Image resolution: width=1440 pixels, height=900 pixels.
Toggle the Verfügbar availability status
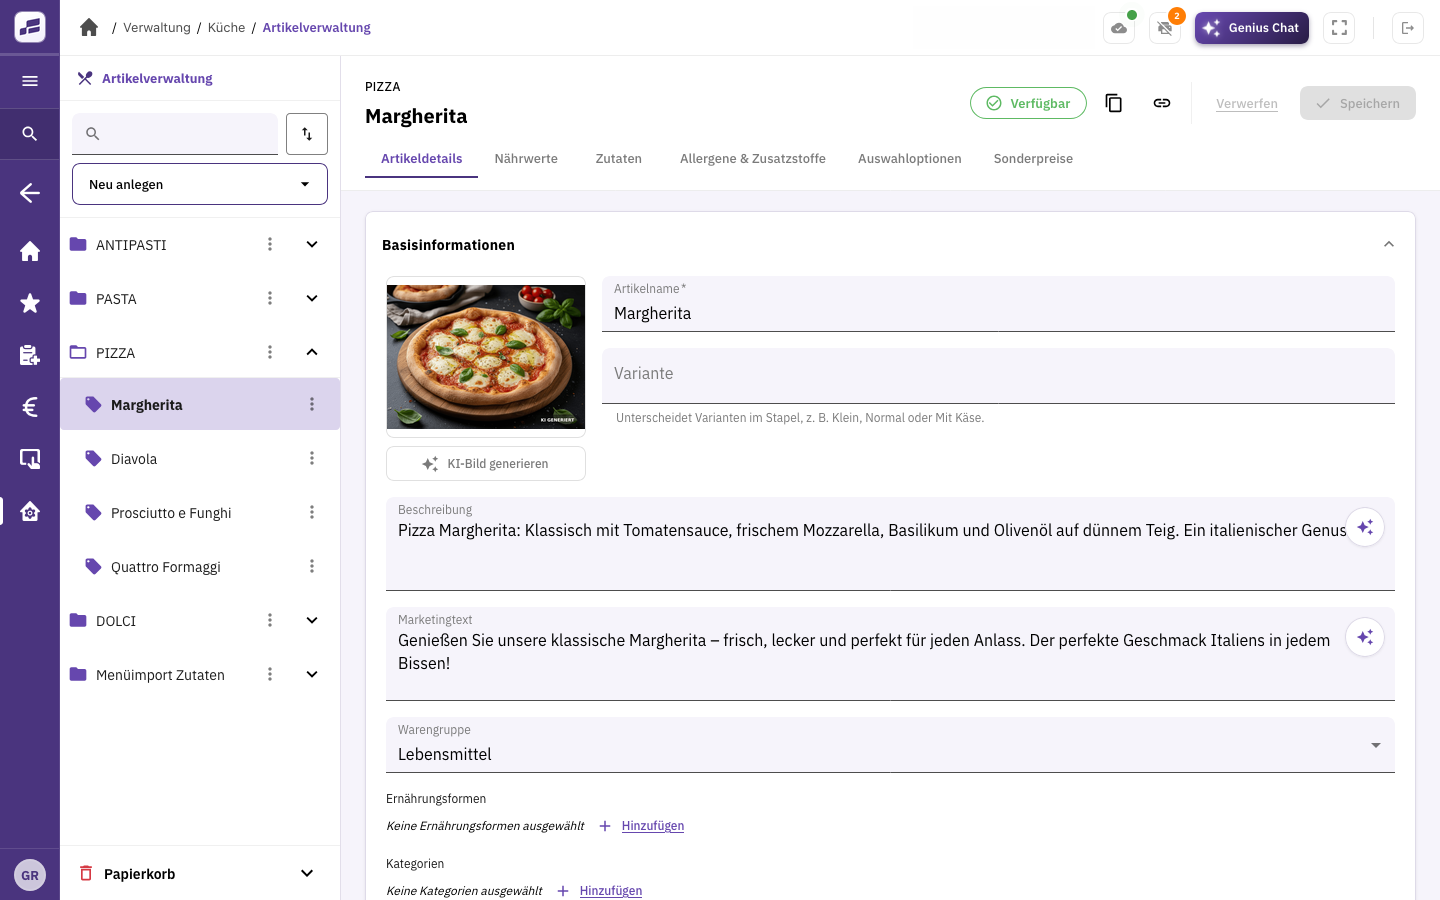(1028, 103)
